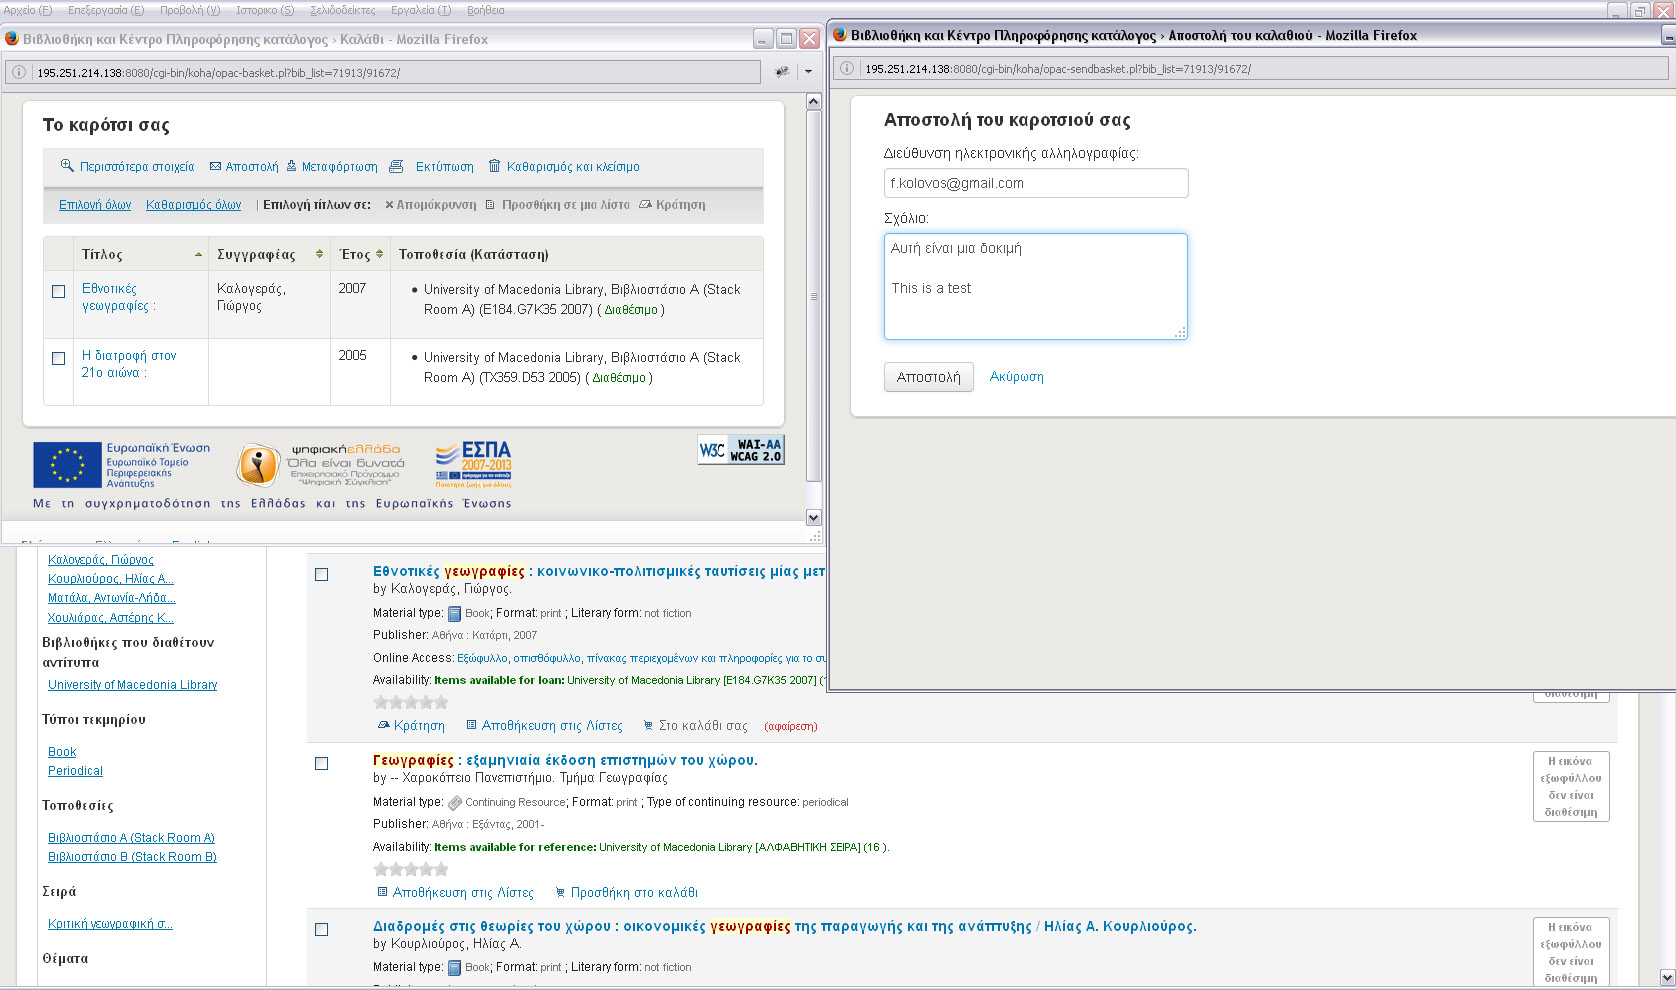Click the star rating under Εθνοτικές γεωγραφίες
The height and width of the screenshot is (990, 1676).
click(x=410, y=703)
